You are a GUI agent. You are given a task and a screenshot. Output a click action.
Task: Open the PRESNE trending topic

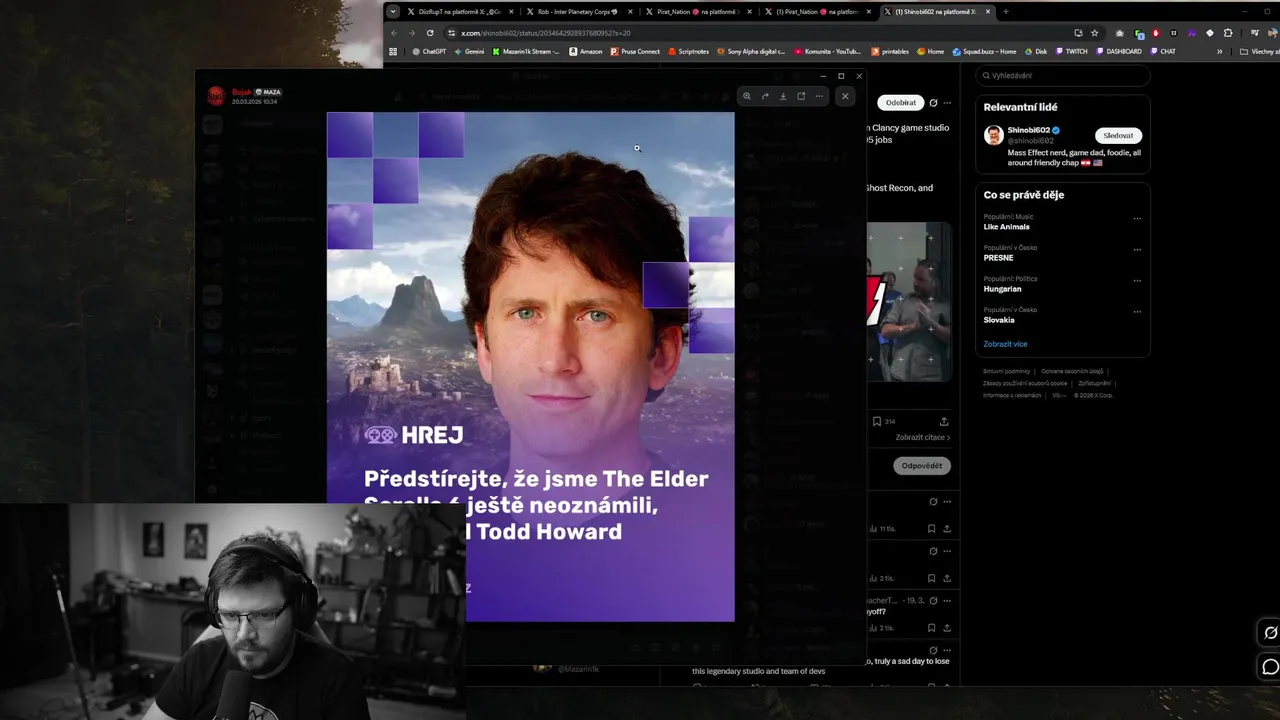pos(998,258)
